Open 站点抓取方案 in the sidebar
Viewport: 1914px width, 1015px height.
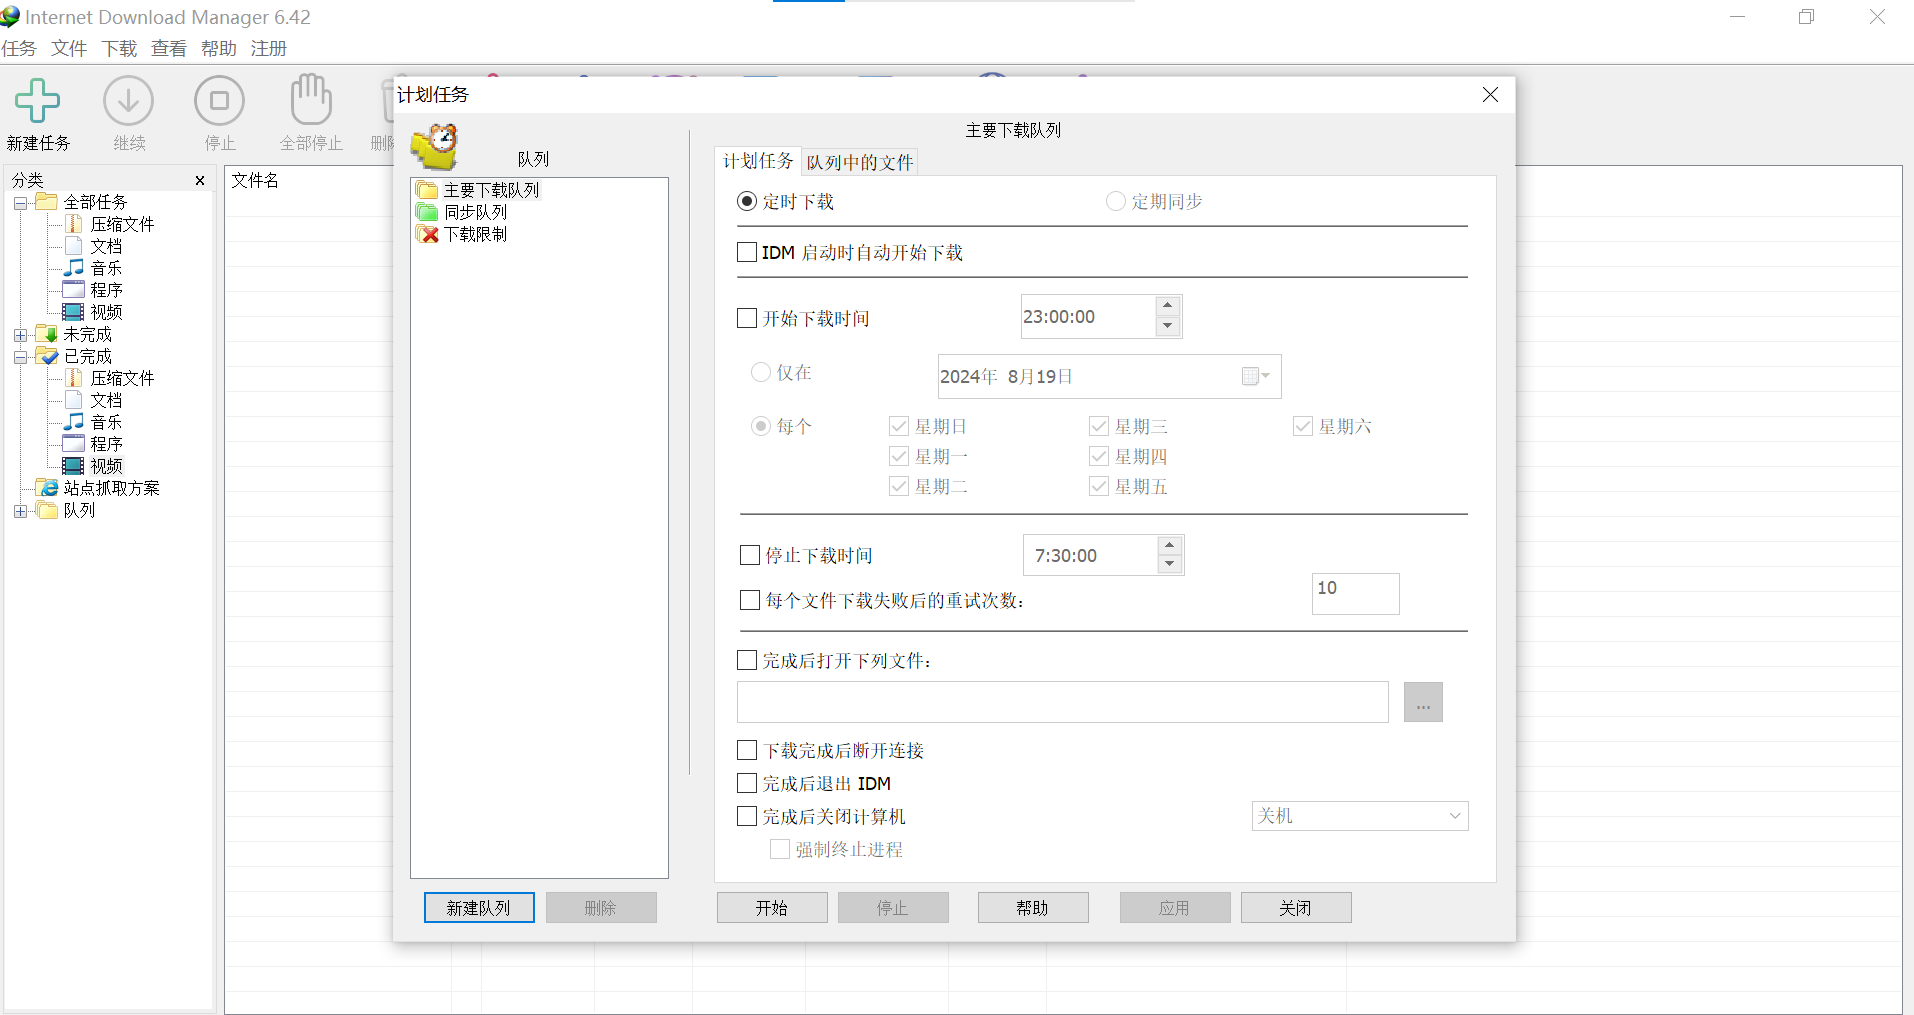tap(110, 487)
